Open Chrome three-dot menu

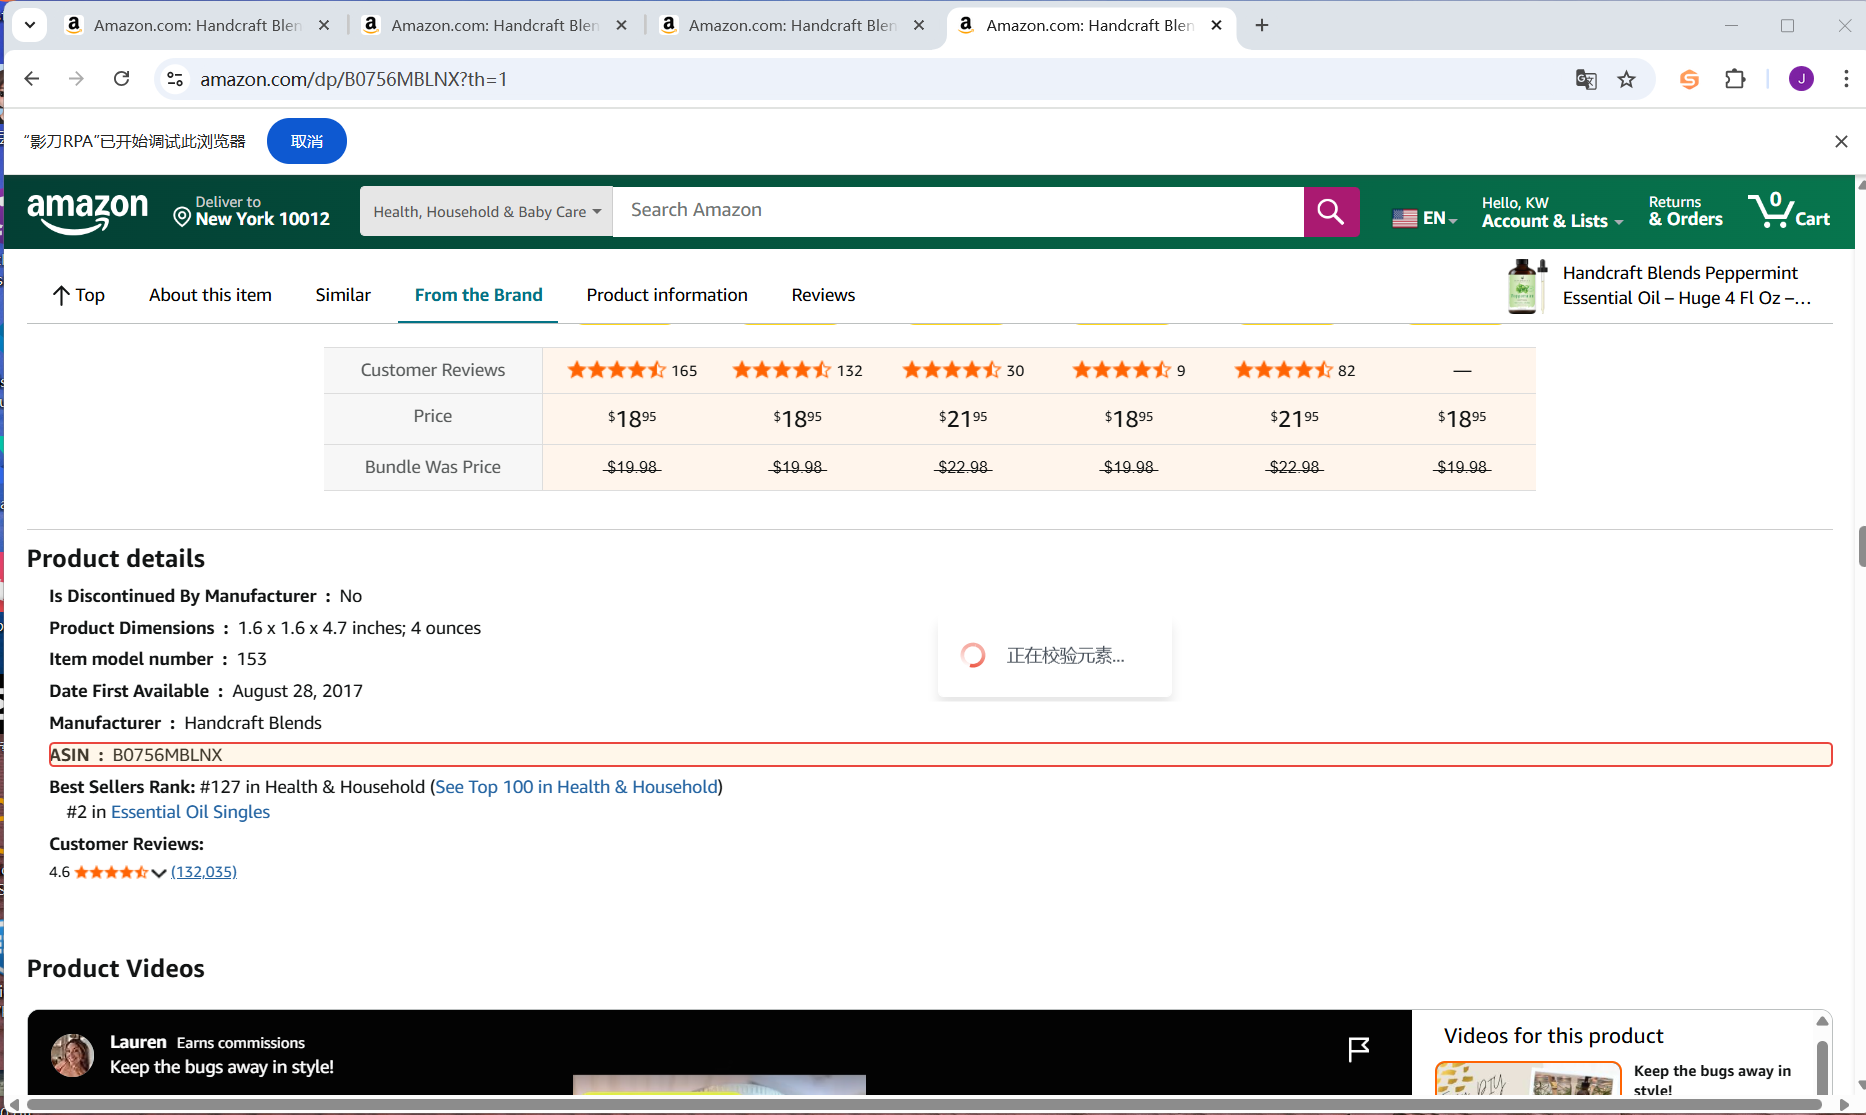coord(1846,79)
